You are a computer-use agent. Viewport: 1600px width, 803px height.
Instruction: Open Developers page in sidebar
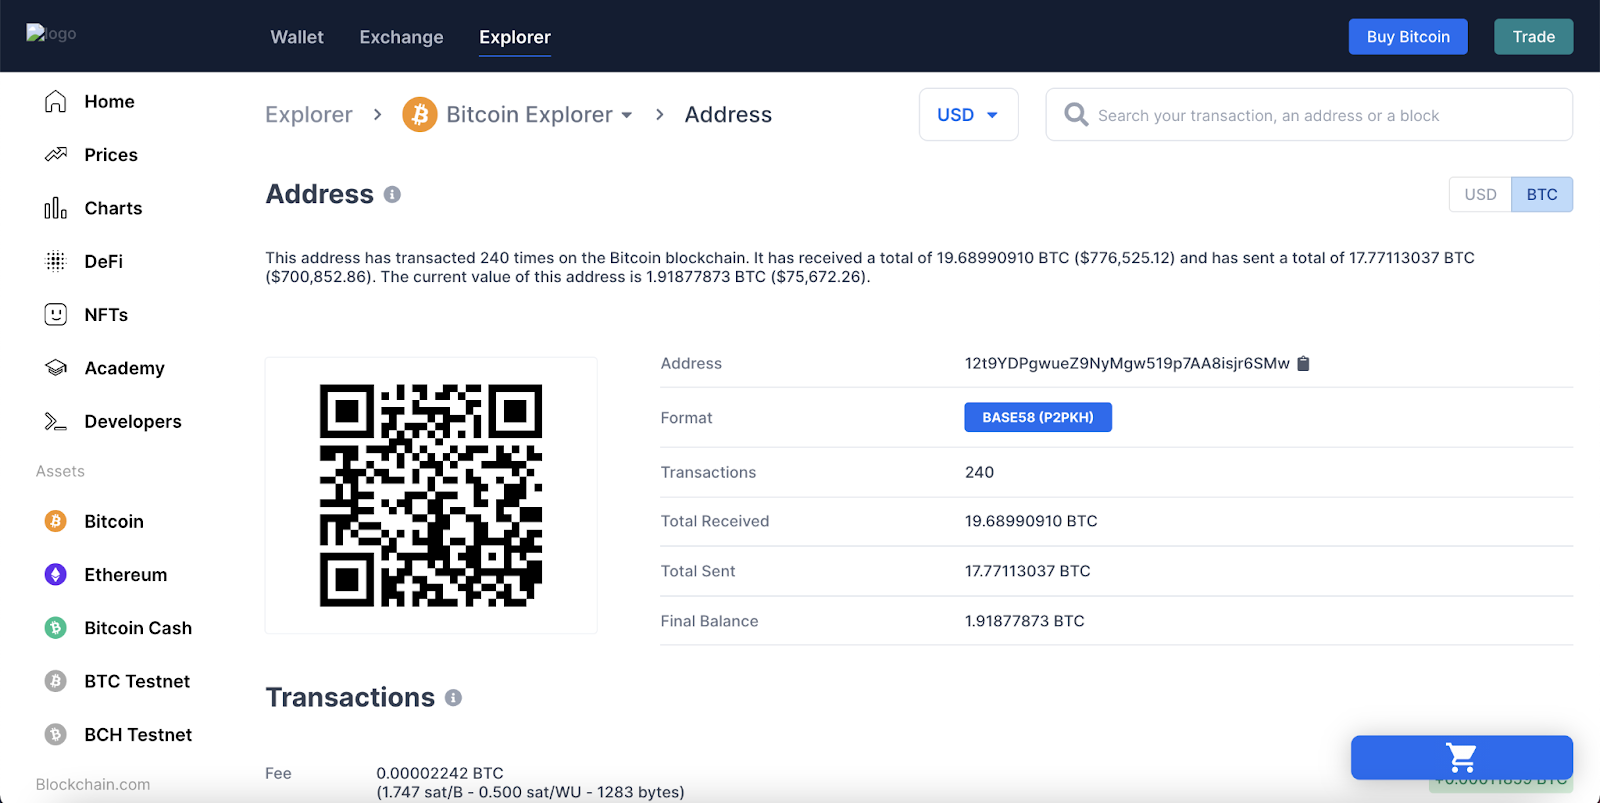pos(133,422)
